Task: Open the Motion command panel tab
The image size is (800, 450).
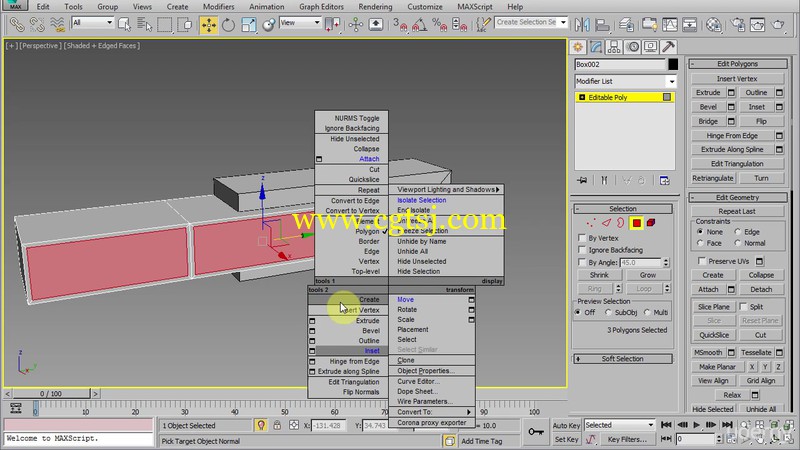Action: click(x=633, y=47)
